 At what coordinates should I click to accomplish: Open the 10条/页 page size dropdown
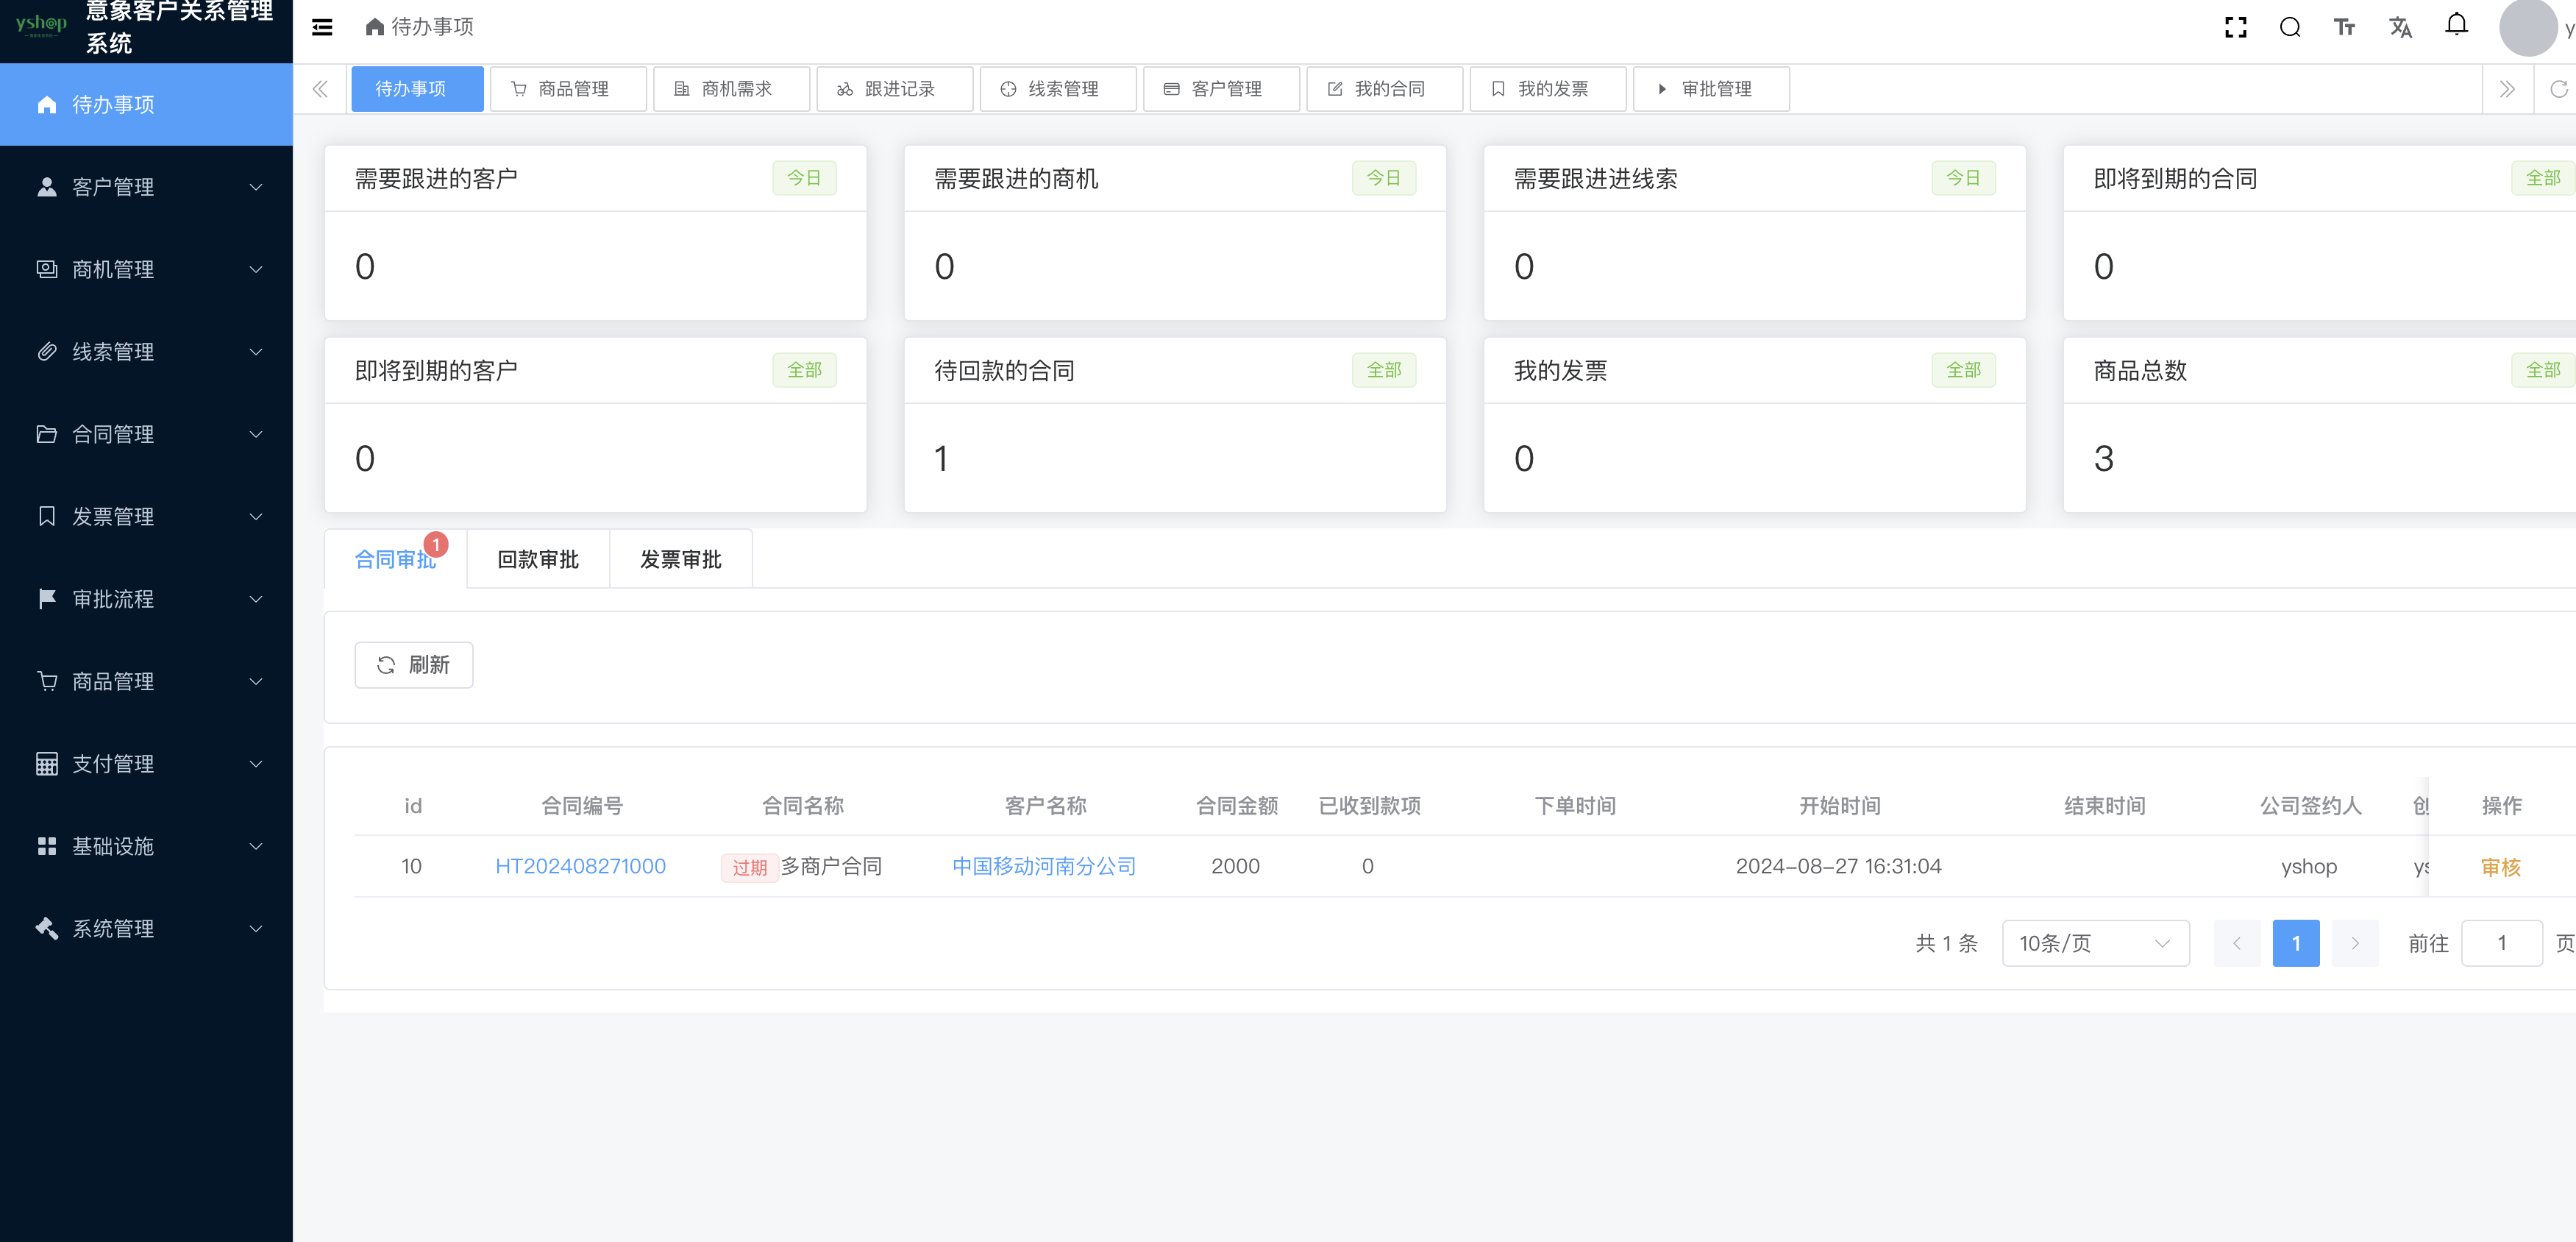[2095, 943]
